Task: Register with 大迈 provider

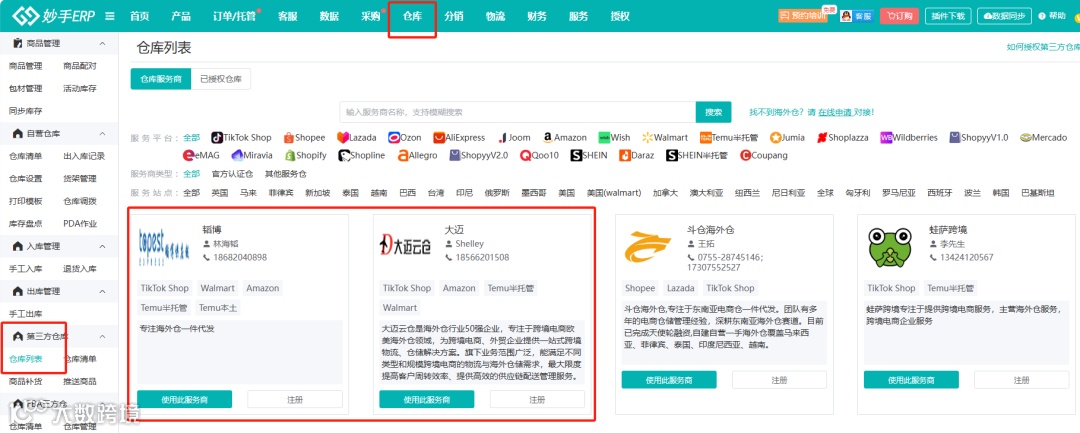Action: [537, 399]
